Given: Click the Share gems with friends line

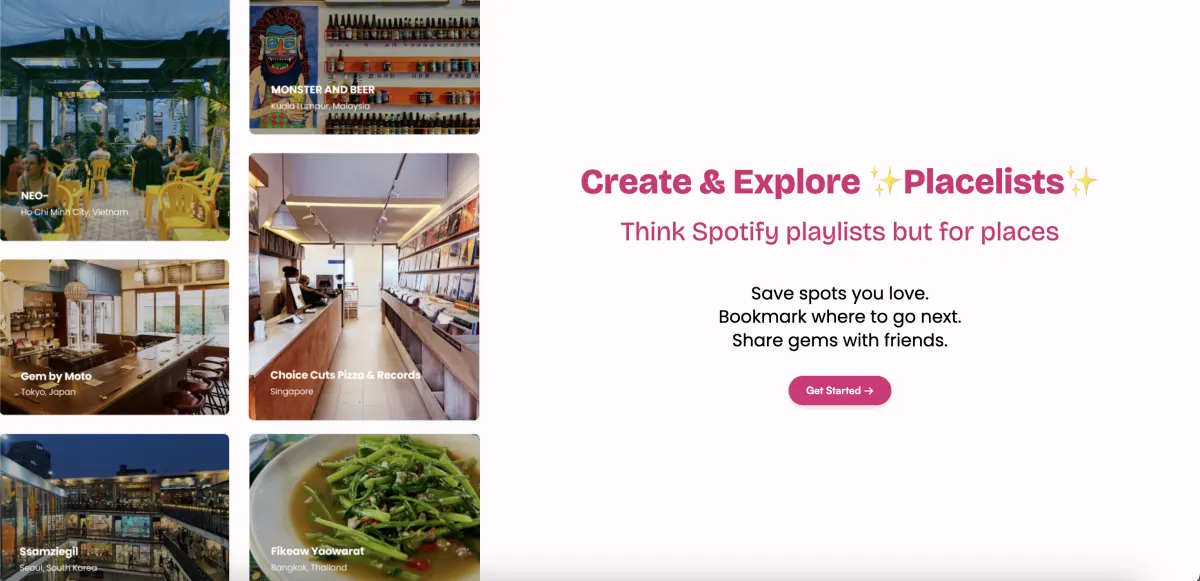Looking at the screenshot, I should (x=840, y=340).
